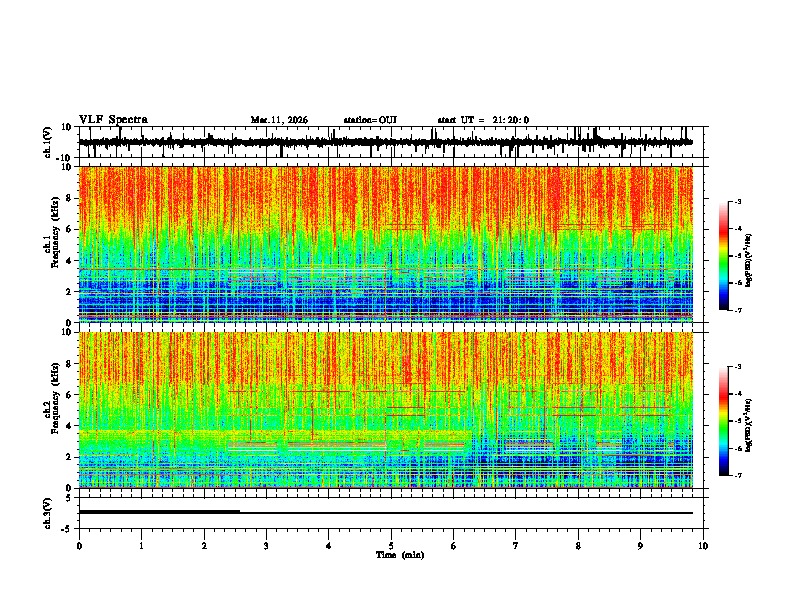Click the time axis tick label "1"

[141, 546]
